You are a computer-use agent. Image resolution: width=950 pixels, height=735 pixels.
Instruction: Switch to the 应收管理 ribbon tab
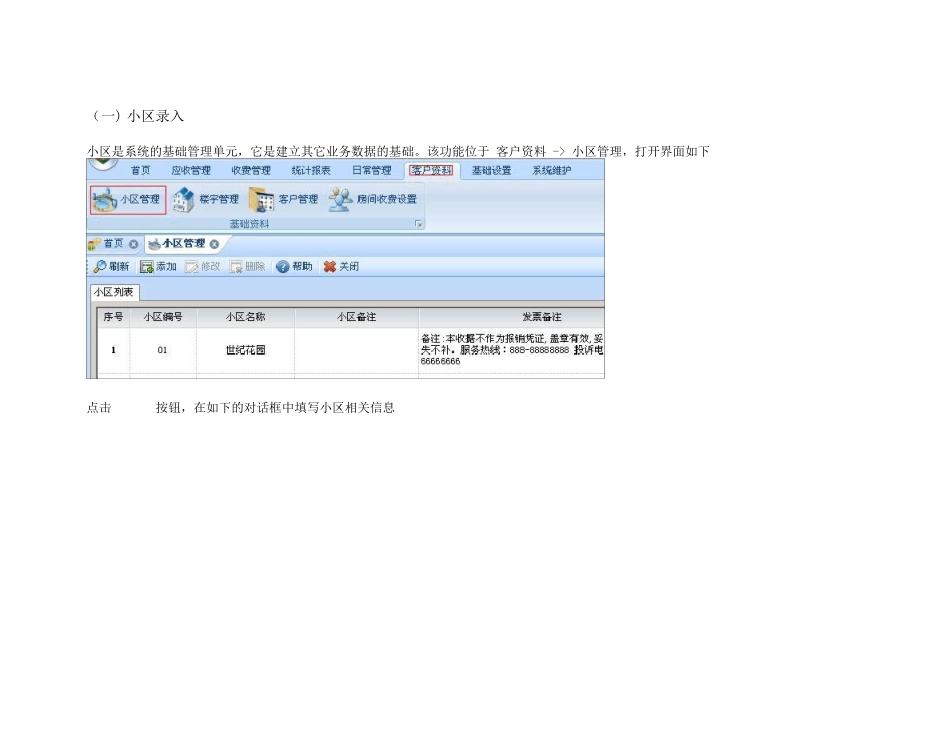coord(191,171)
